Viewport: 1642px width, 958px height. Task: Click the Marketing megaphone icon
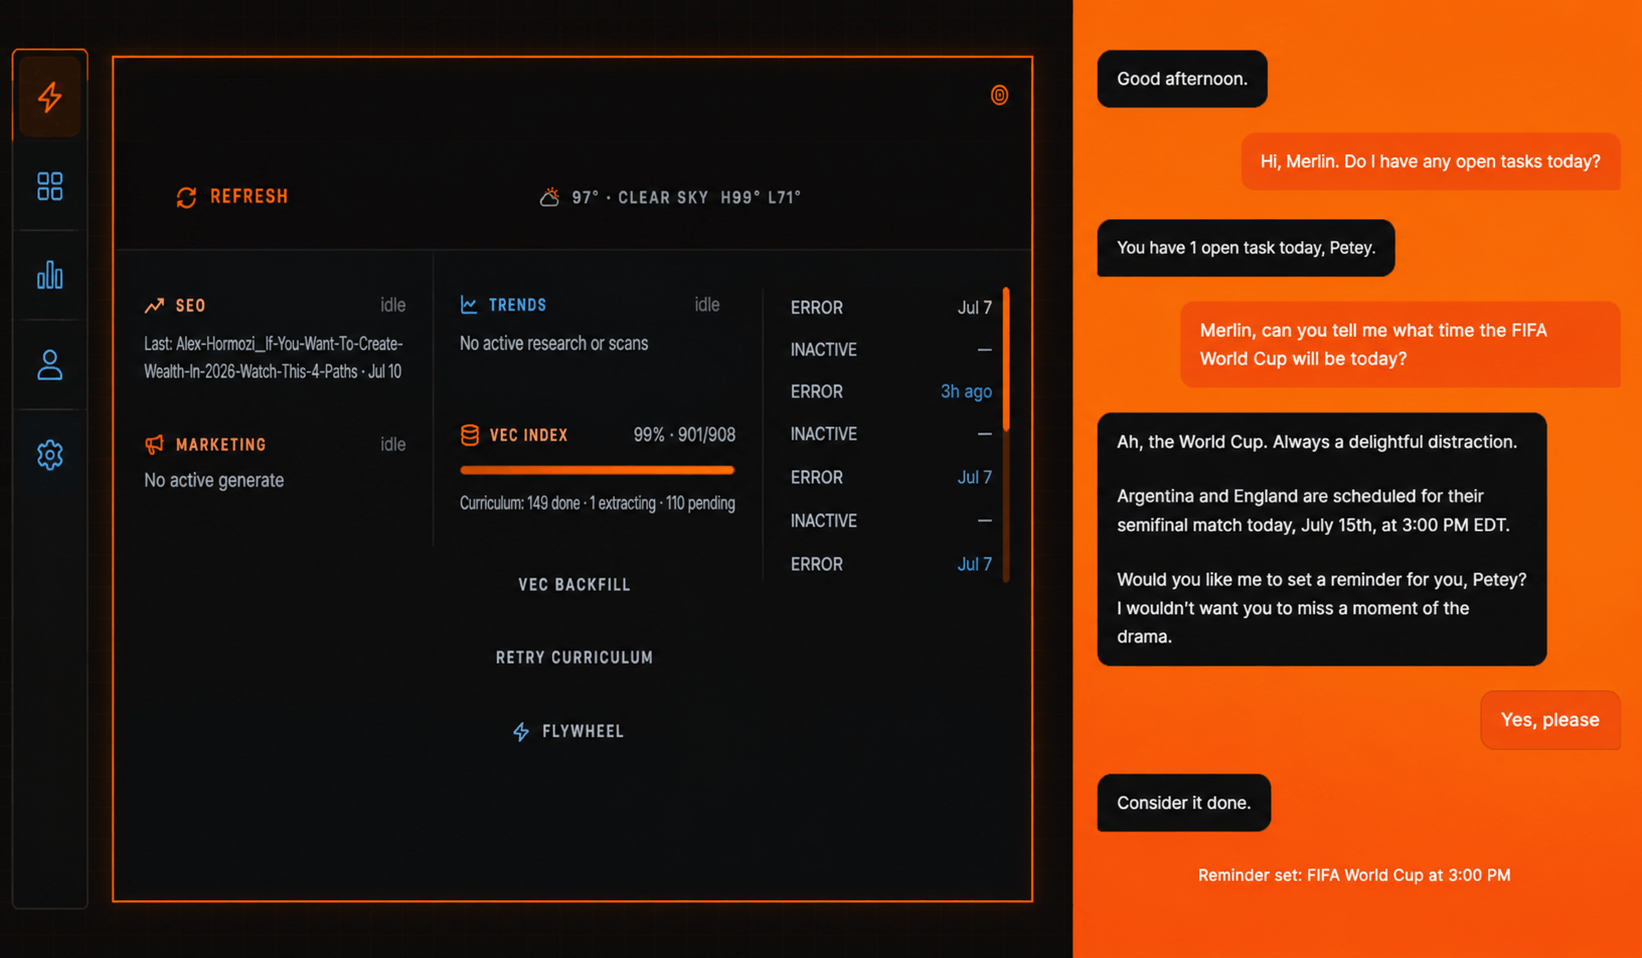(154, 444)
